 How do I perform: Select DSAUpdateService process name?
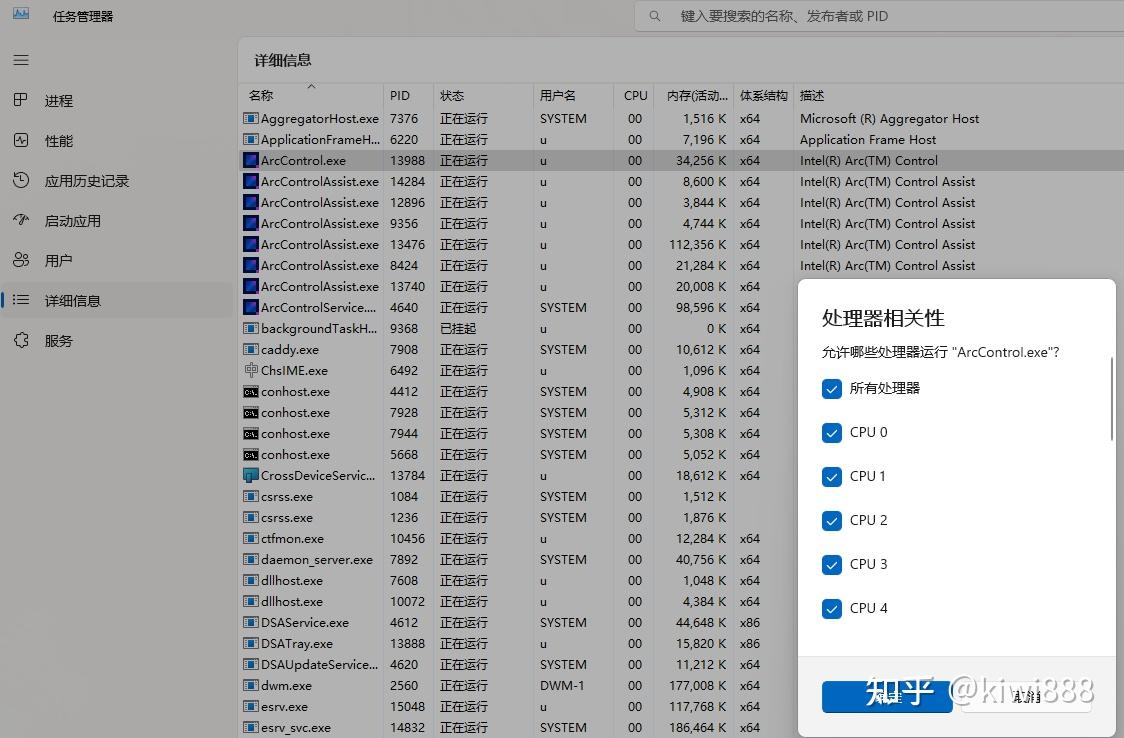[319, 665]
